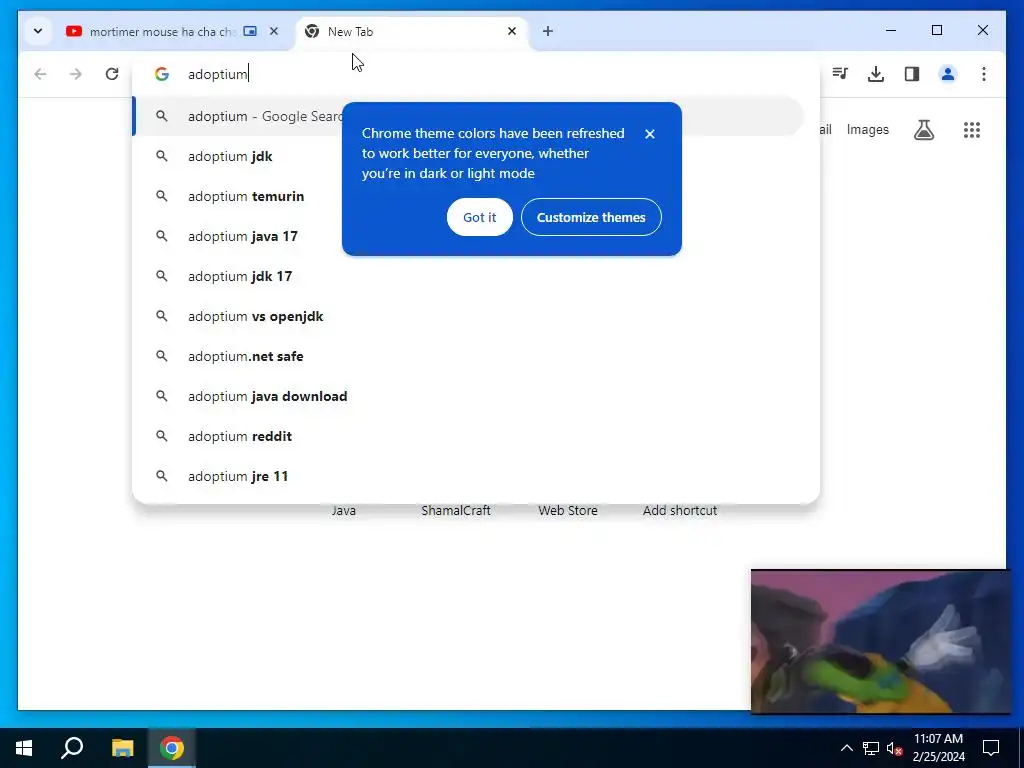Switch to the mortimer mouse YouTube tab
The width and height of the screenshot is (1024, 768).
tap(160, 31)
